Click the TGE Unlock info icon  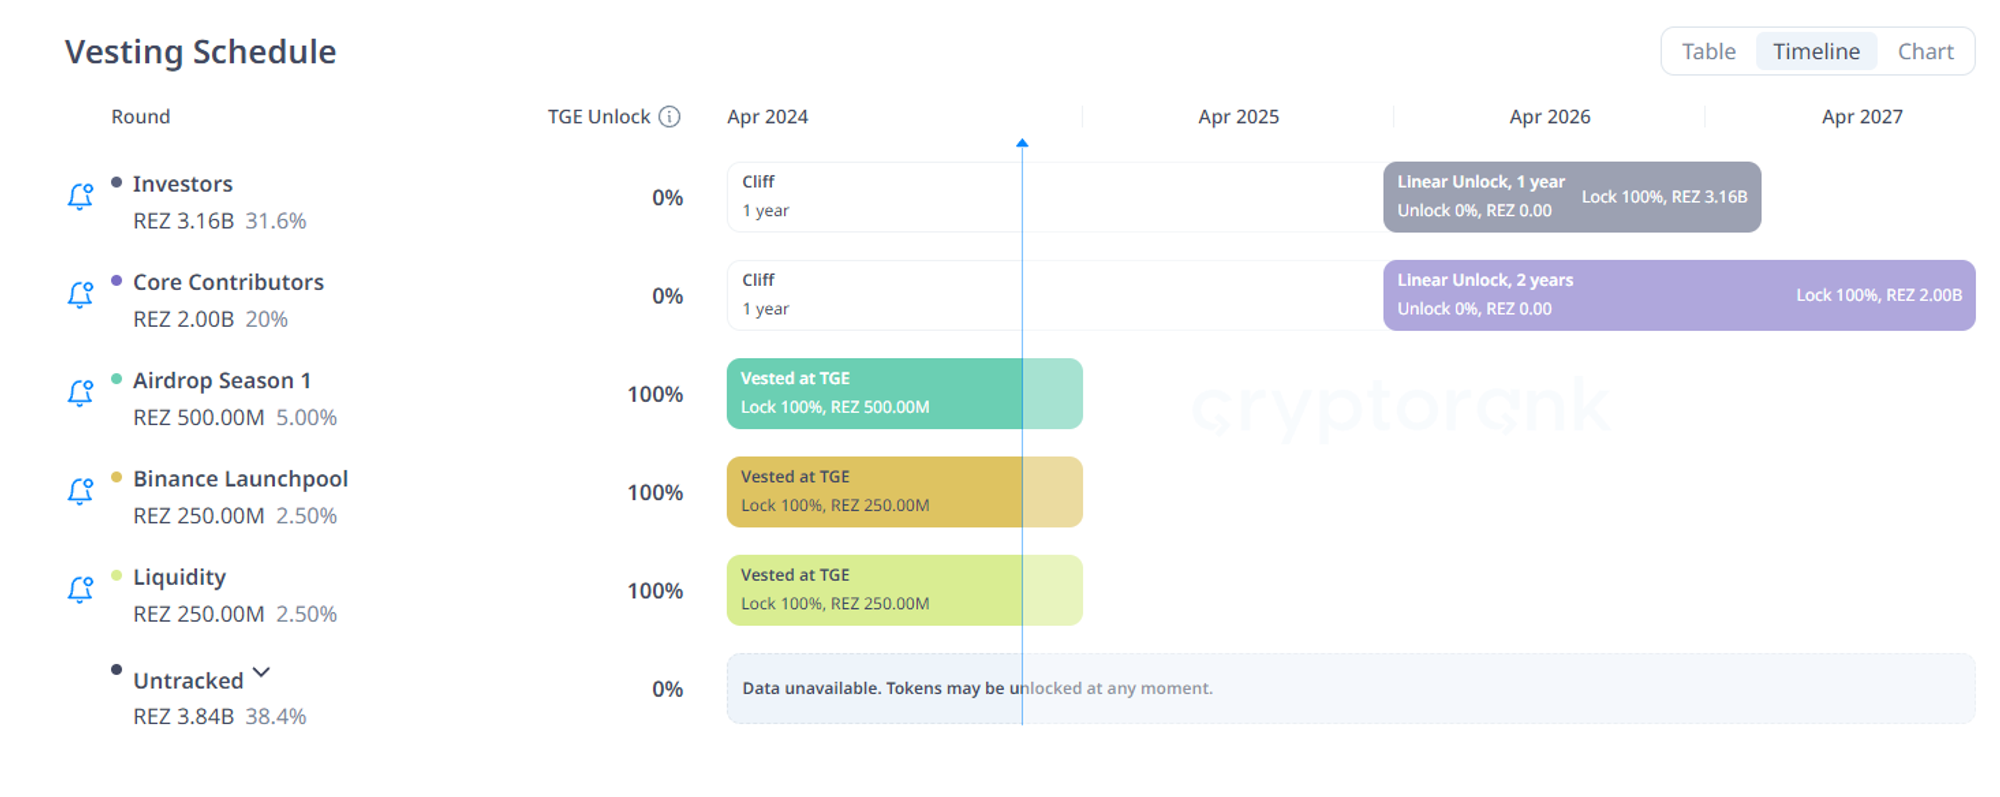point(670,117)
